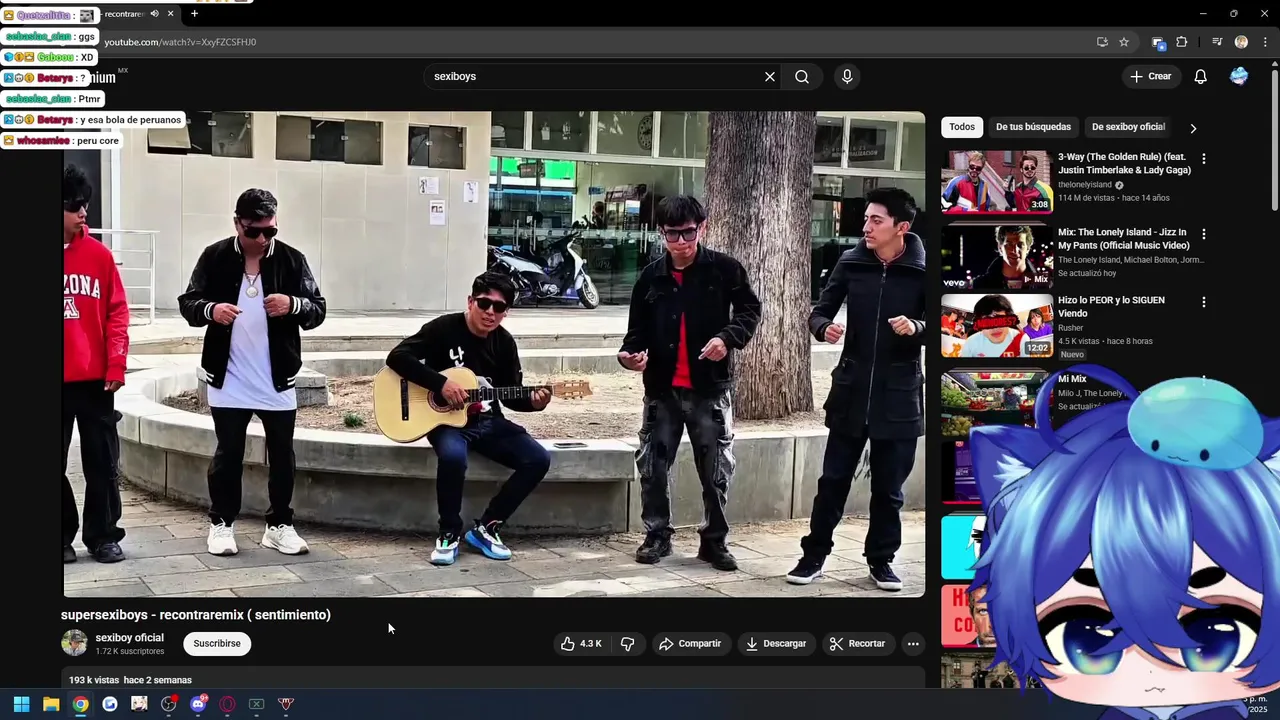This screenshot has height=720, width=1280.
Task: Click the thelonelyisland channel name
Action: 1085,185
